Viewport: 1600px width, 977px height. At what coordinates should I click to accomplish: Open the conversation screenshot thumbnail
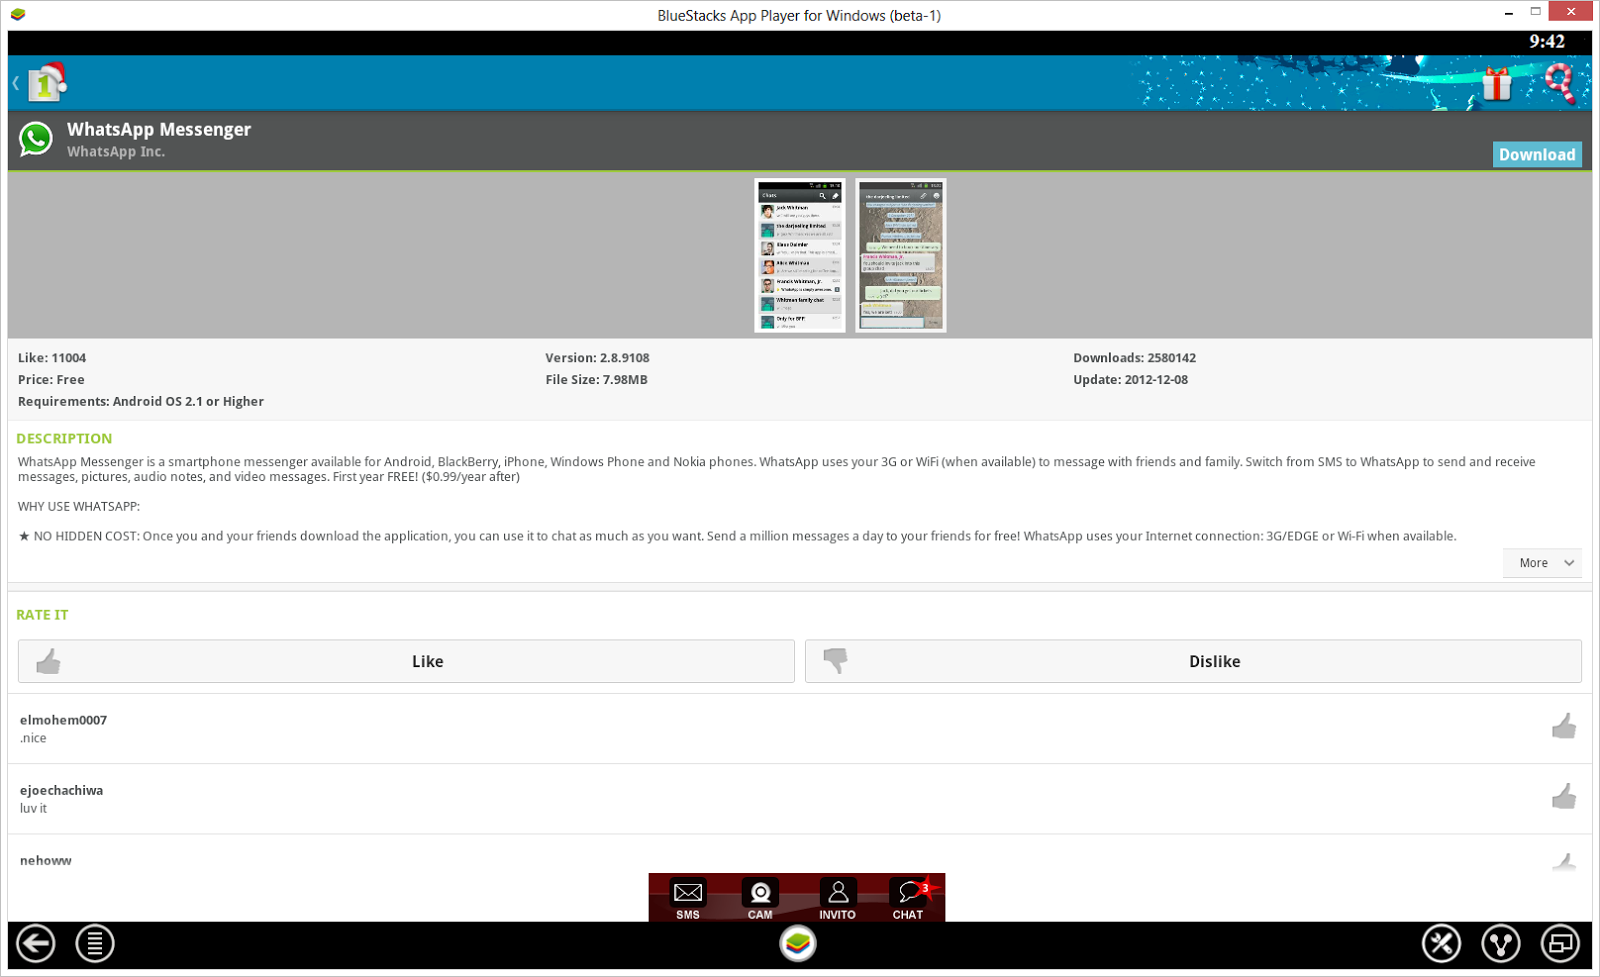901,255
